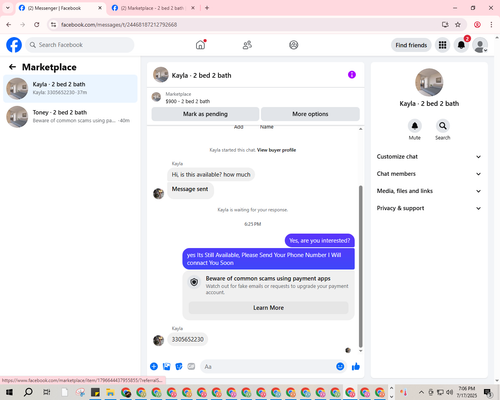The width and height of the screenshot is (500, 400).
Task: Send a thumbs up like
Action: pos(356,367)
